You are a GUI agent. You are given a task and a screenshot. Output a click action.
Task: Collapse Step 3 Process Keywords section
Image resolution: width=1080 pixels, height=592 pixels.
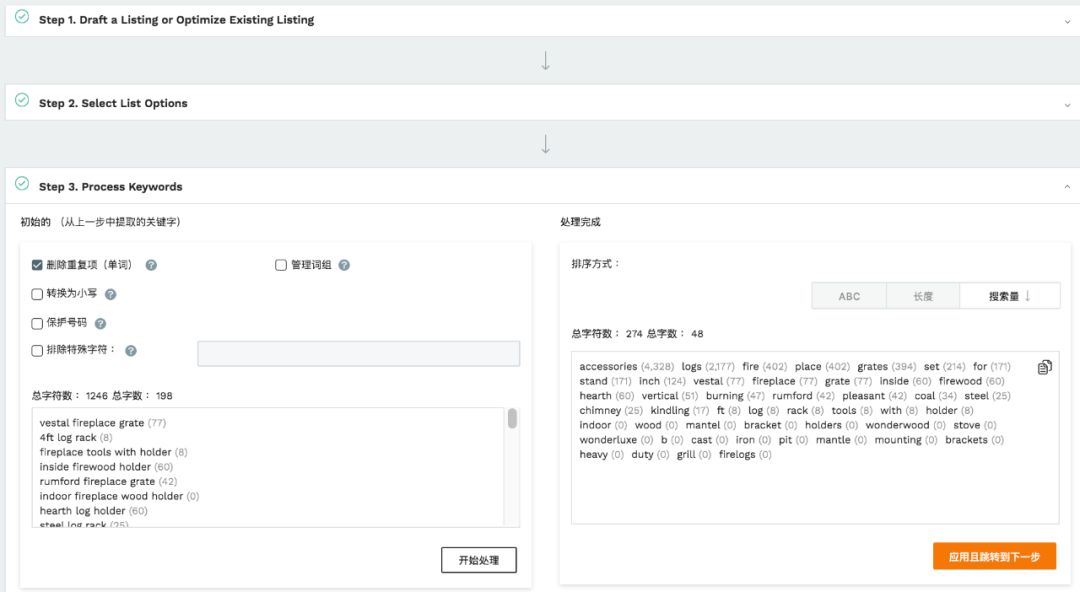(1067, 187)
